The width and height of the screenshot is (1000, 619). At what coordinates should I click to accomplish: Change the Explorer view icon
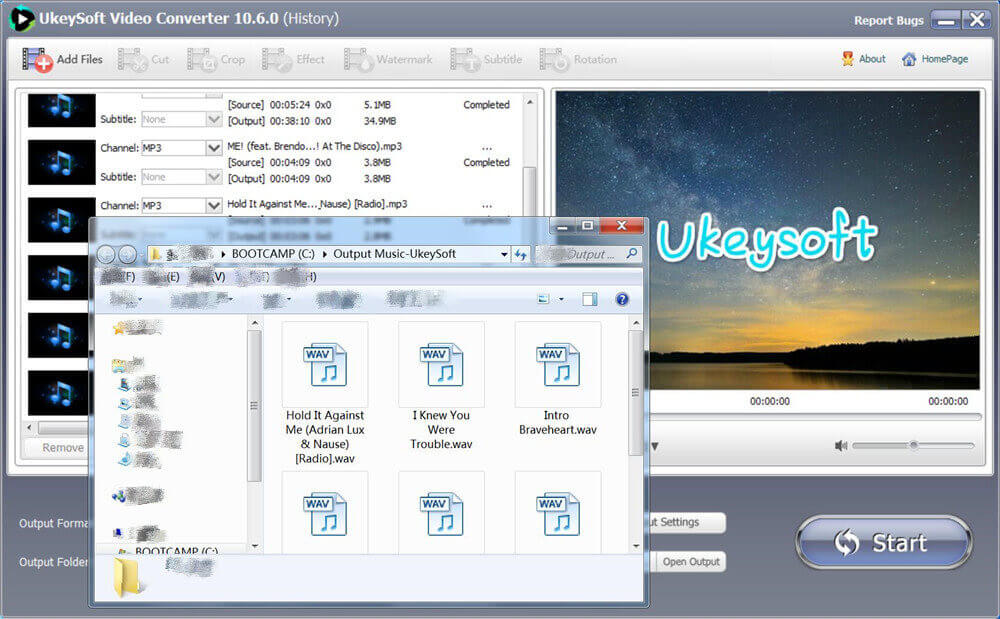pos(543,299)
